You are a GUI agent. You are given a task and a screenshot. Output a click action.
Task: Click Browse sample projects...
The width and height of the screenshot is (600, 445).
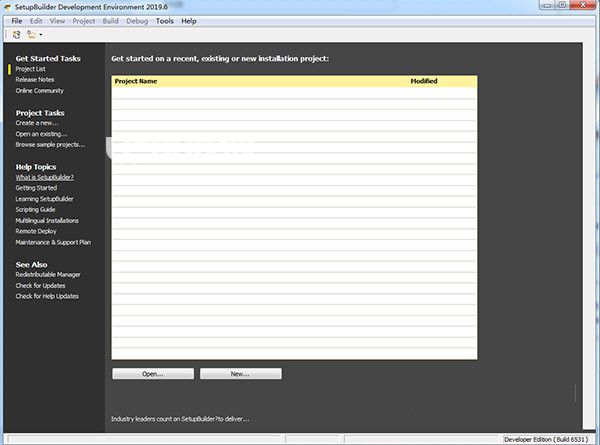(50, 145)
